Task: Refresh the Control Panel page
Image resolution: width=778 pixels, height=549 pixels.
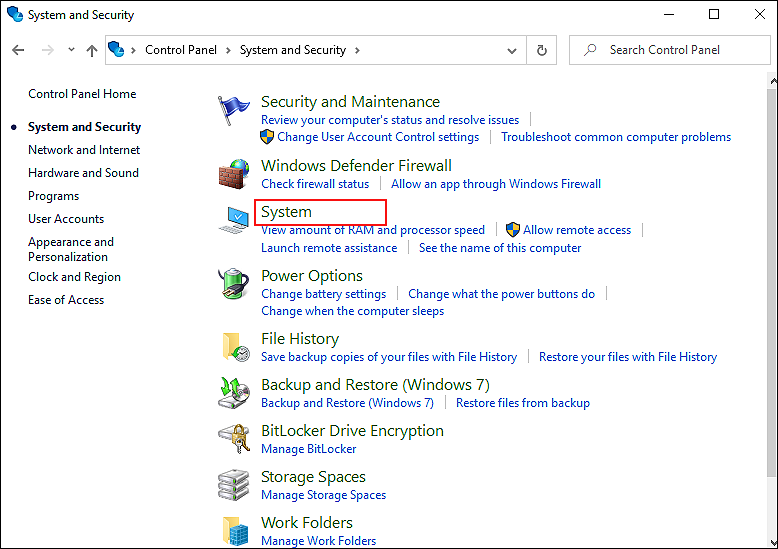Action: [542, 50]
